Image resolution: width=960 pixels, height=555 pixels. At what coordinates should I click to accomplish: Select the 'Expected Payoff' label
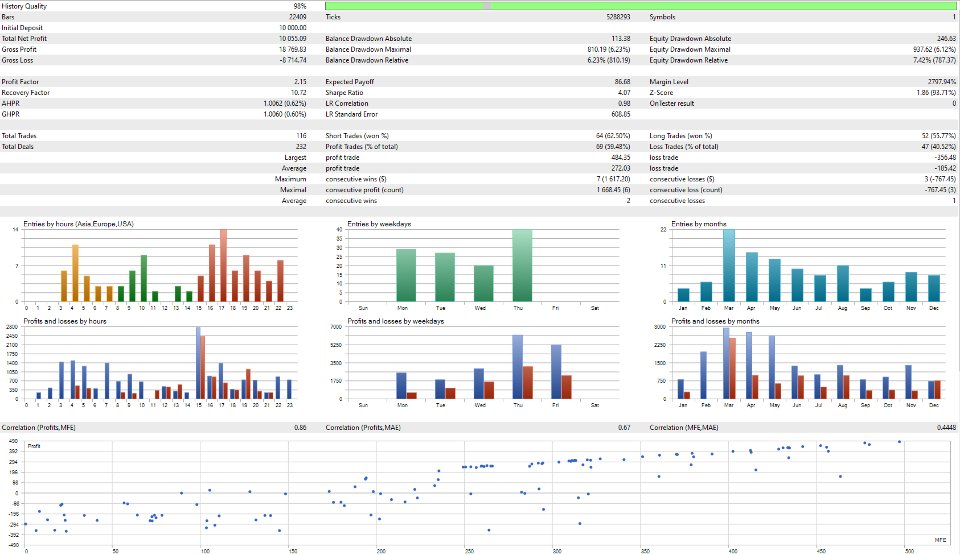pos(350,82)
